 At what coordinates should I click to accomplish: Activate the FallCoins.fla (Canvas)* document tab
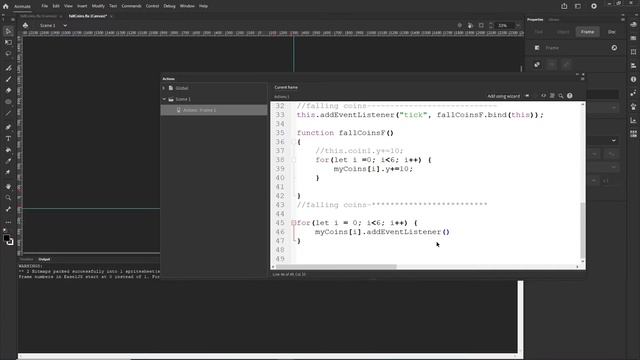coord(88,16)
